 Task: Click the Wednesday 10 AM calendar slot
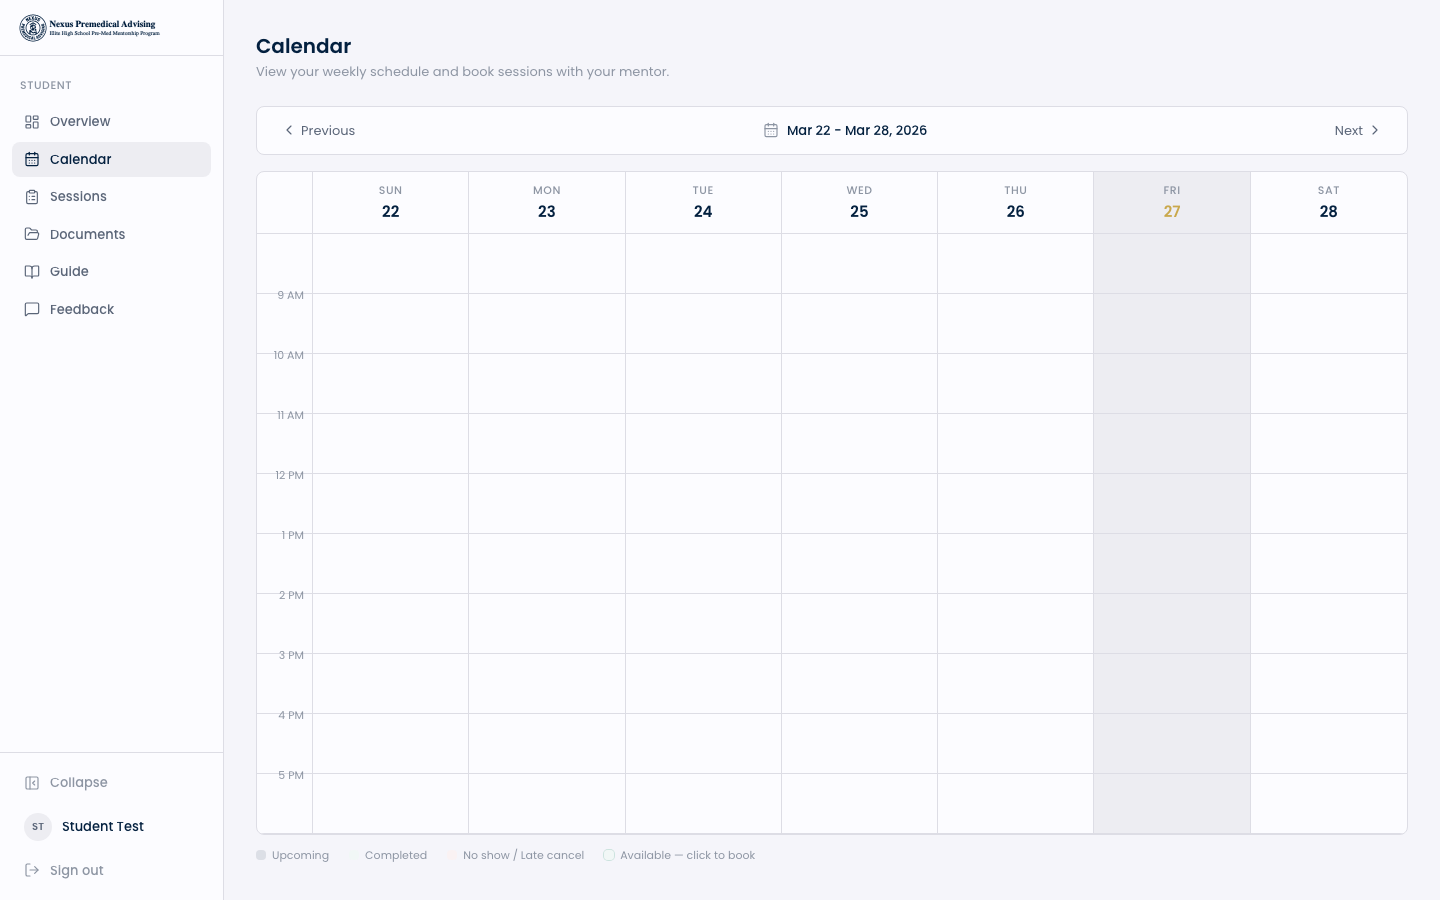859,383
